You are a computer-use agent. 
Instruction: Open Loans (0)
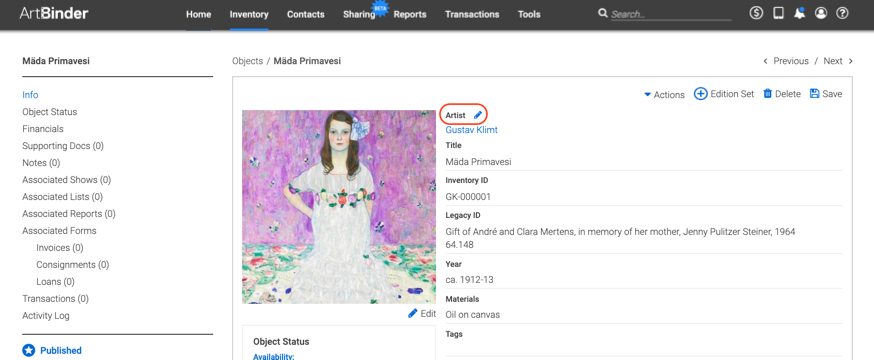click(x=55, y=281)
